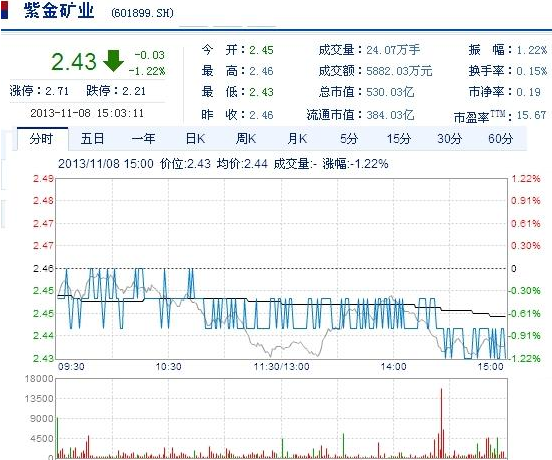The height and width of the screenshot is (460, 552).
Task: Click the 10:30 time axis label
Action: pyautogui.click(x=168, y=367)
